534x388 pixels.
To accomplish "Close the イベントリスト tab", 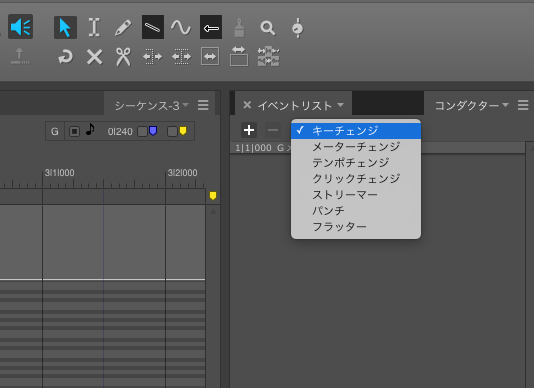I will tap(247, 105).
